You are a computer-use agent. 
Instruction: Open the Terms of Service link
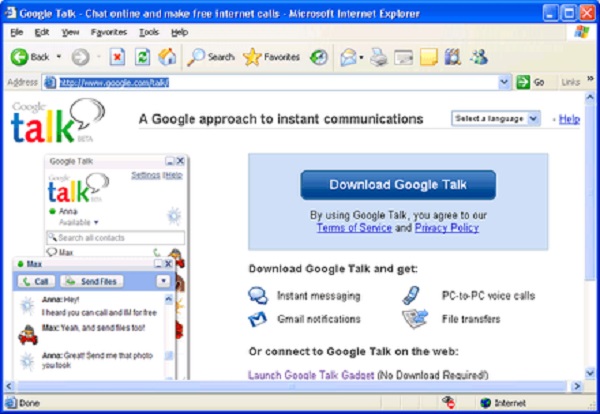tap(353, 228)
